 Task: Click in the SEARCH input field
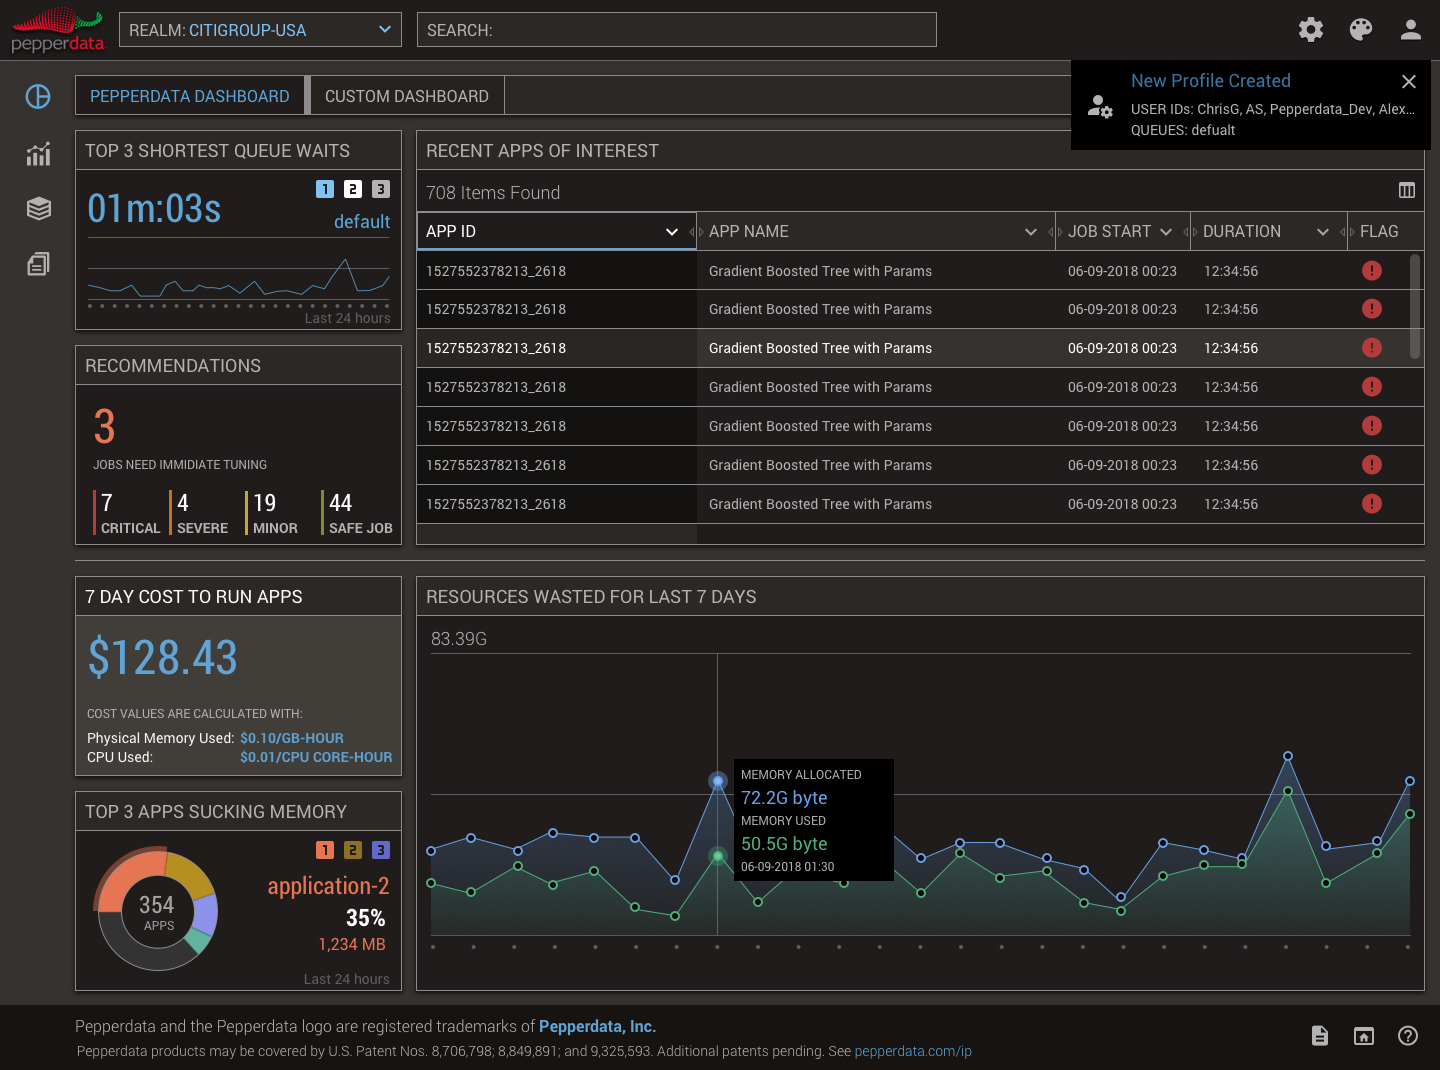(x=677, y=30)
